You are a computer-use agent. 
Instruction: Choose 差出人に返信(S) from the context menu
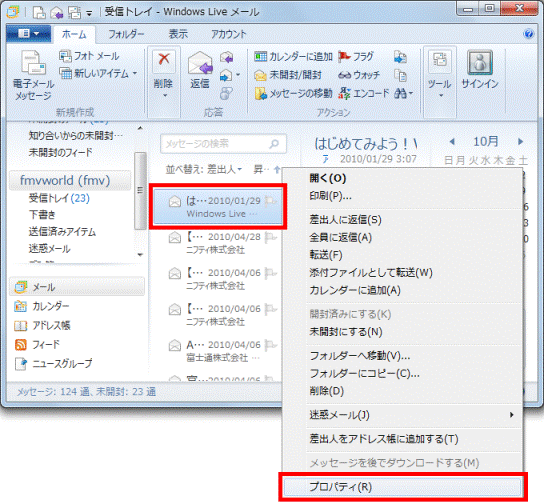tap(403, 220)
